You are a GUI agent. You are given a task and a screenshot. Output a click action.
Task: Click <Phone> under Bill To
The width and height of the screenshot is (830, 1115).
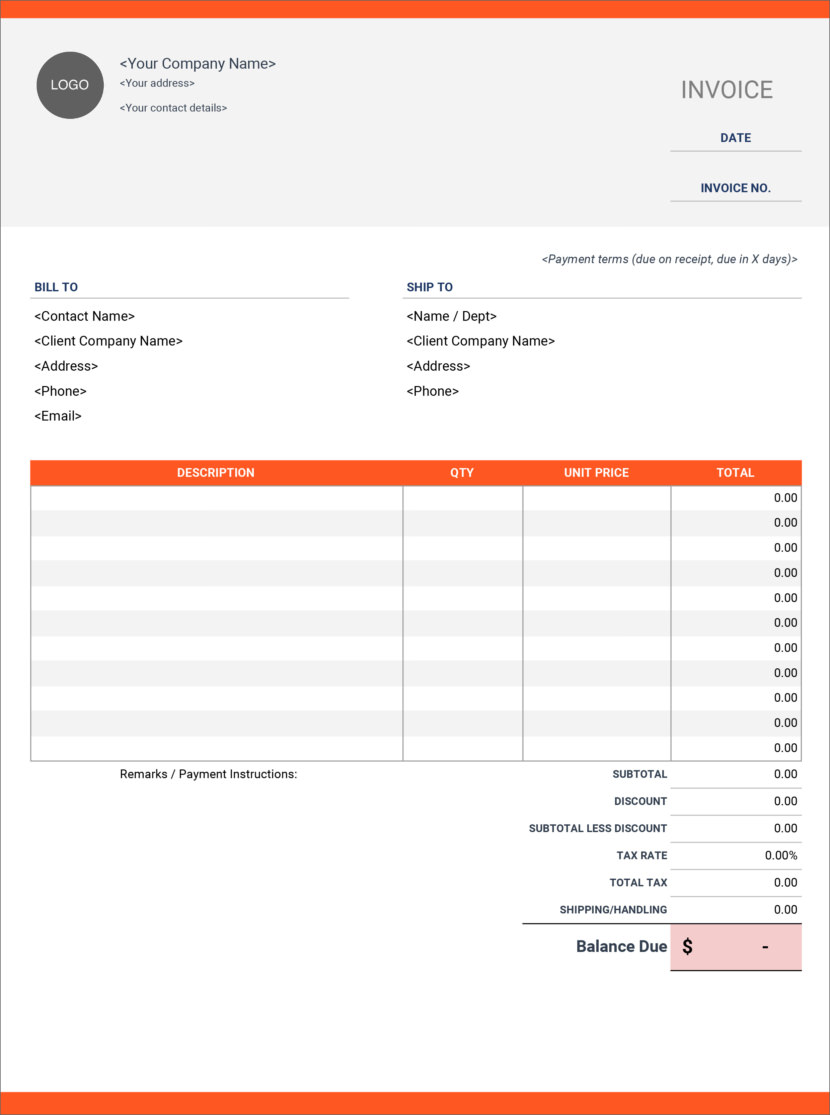tap(60, 391)
